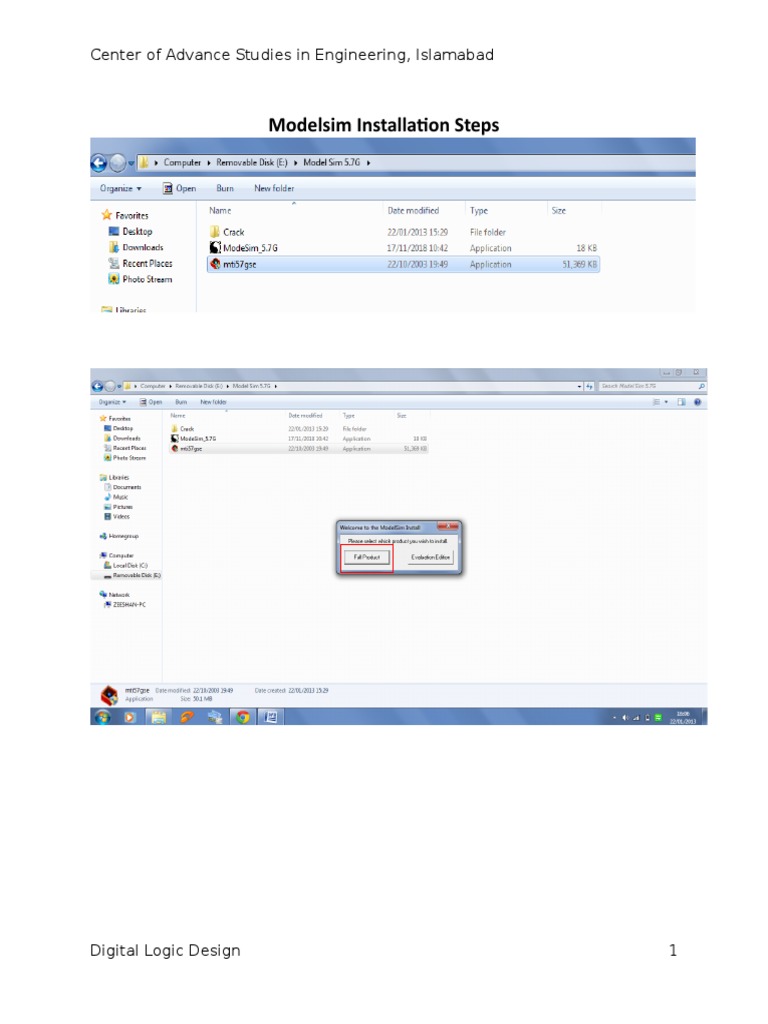Click refresh icon beside address bar
768x1024 pixels.
coord(589,387)
